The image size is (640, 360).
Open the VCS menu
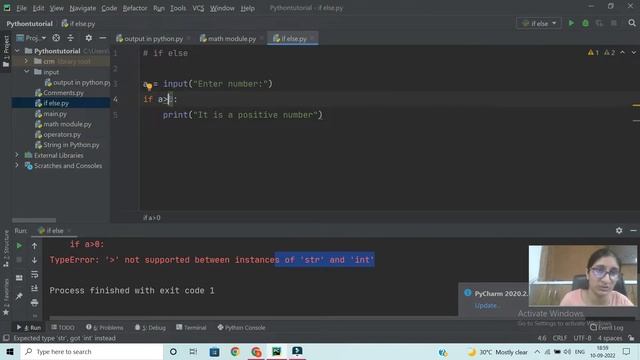(198, 8)
